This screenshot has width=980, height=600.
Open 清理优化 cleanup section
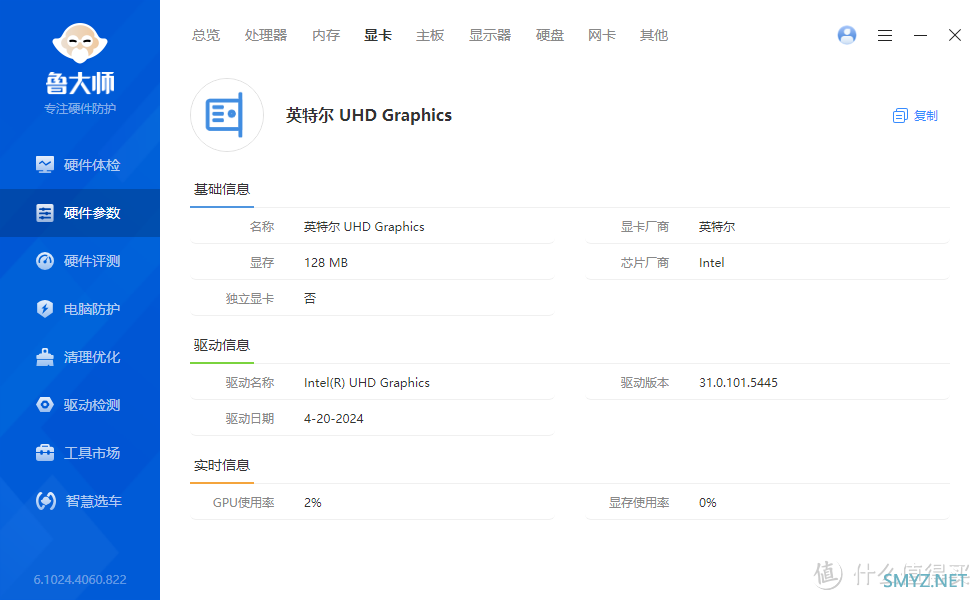[79, 357]
